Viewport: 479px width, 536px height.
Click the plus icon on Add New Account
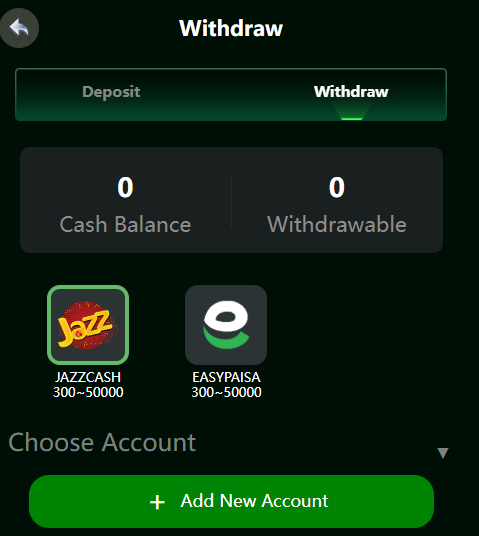157,502
